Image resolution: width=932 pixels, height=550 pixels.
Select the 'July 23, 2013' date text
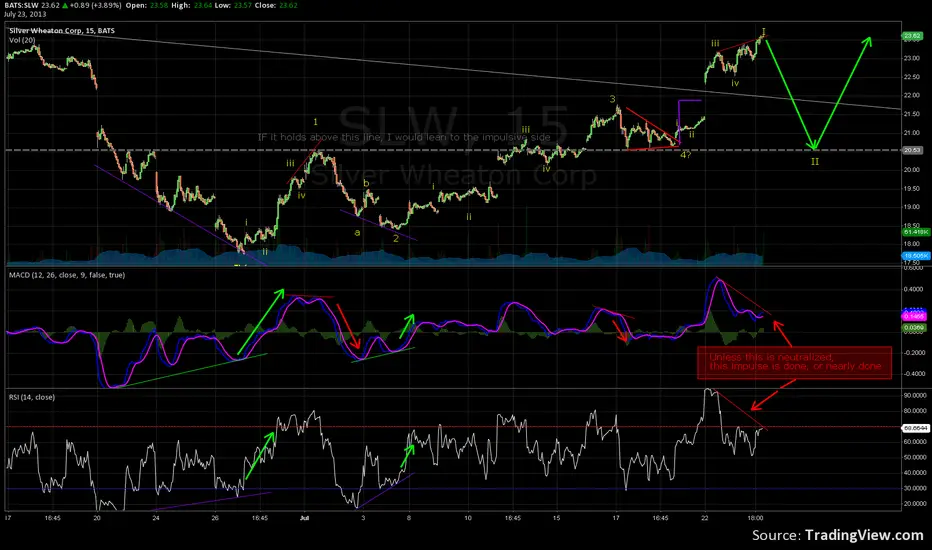coord(25,14)
